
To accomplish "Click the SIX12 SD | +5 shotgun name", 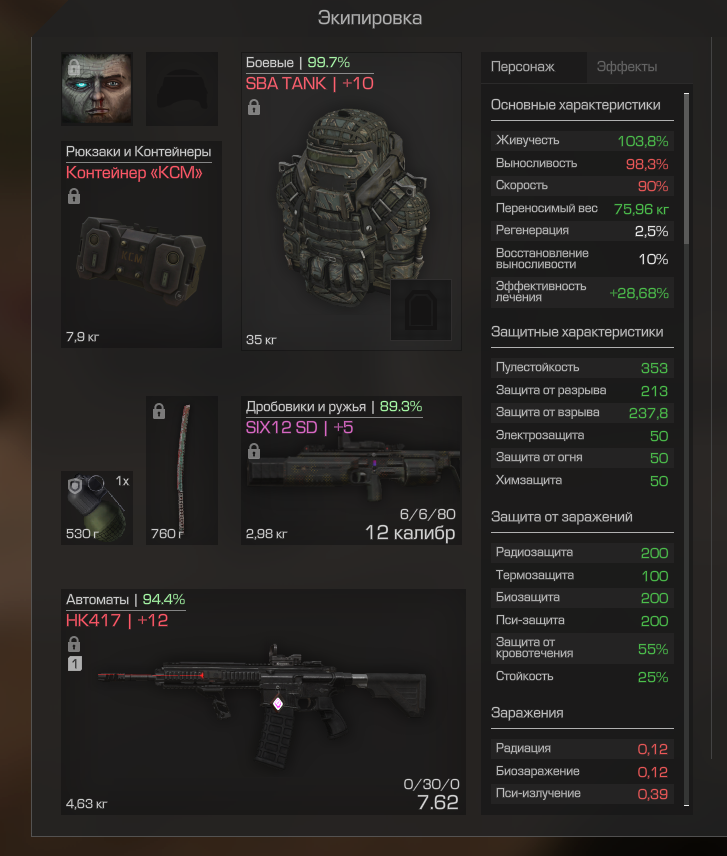I will 299,427.
